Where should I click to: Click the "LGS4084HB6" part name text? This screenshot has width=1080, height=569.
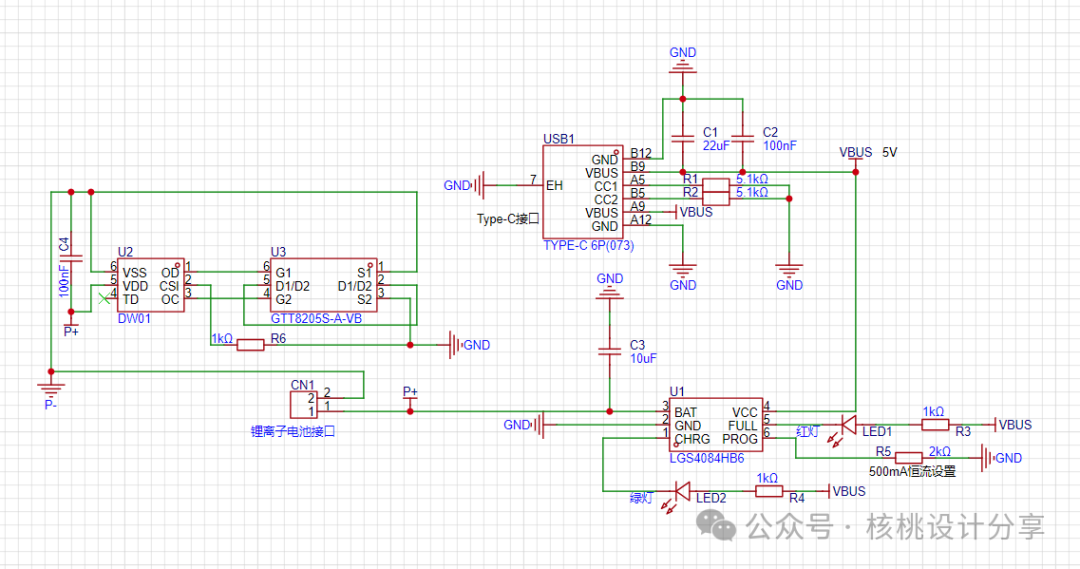(707, 458)
